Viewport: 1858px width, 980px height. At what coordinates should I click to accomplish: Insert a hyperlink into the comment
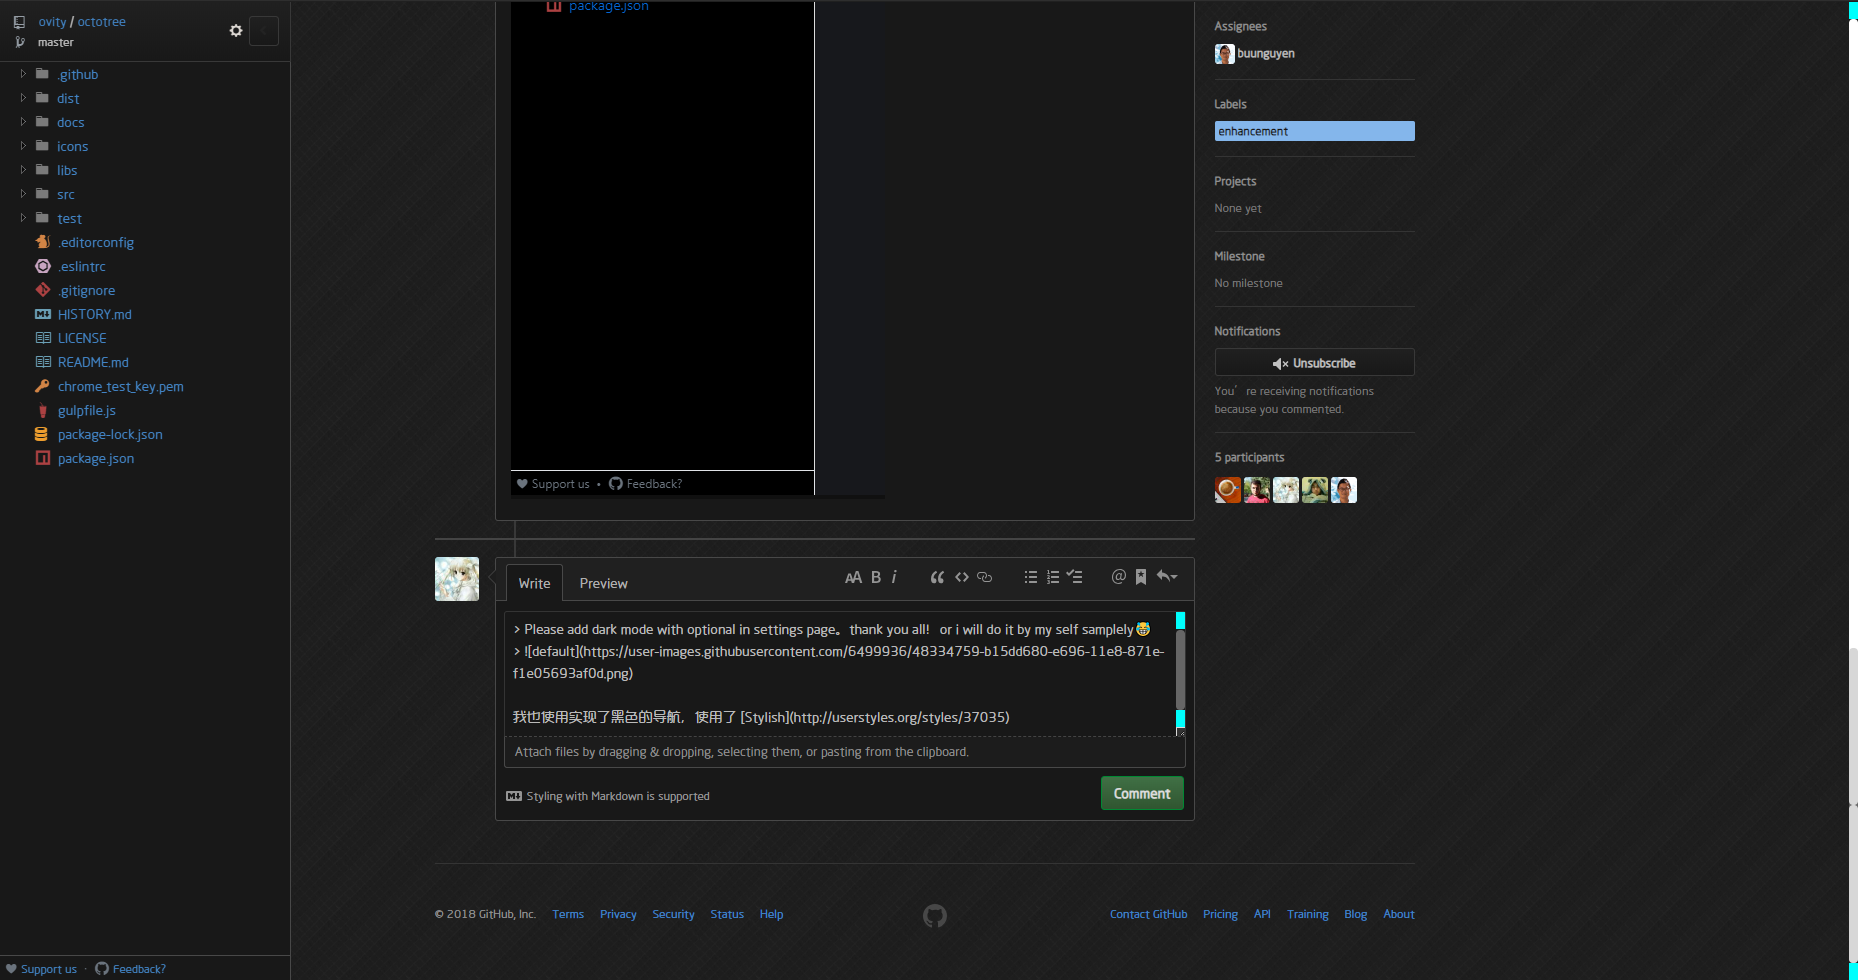(984, 577)
